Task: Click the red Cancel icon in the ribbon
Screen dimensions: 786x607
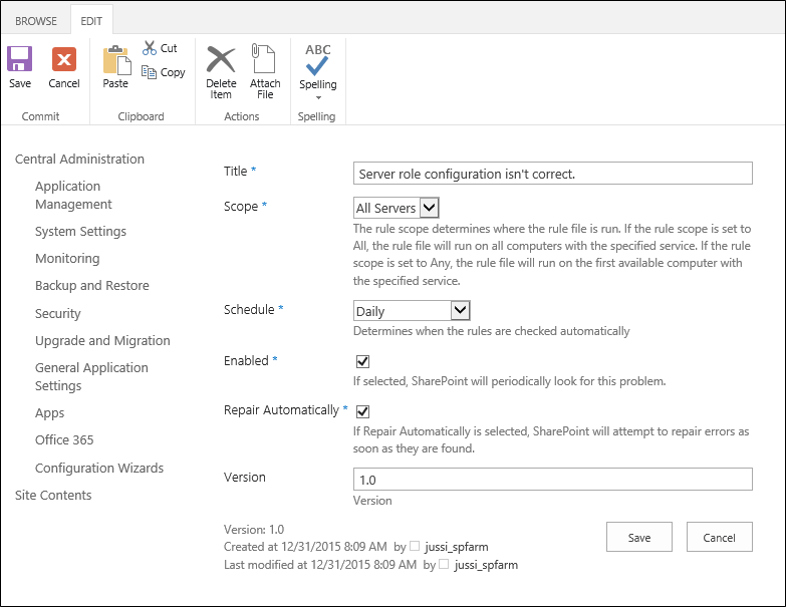Action: (64, 60)
